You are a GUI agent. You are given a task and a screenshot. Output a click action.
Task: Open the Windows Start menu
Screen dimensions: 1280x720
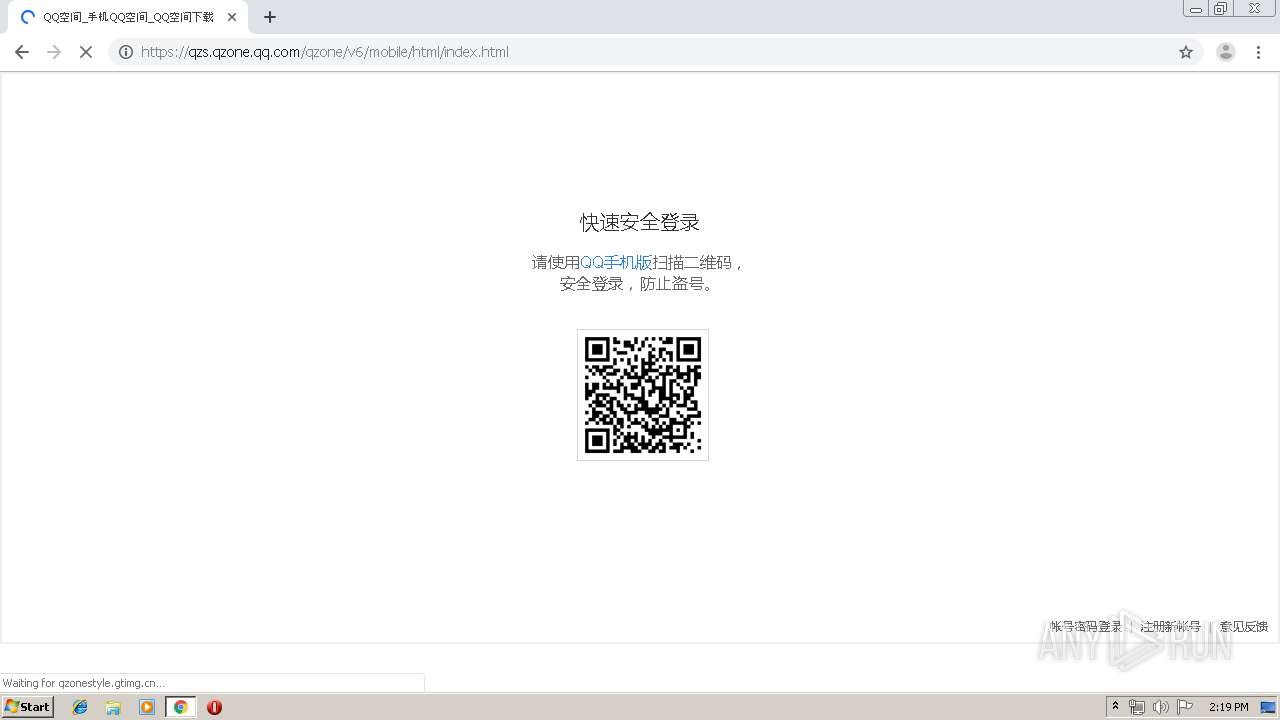coord(28,707)
